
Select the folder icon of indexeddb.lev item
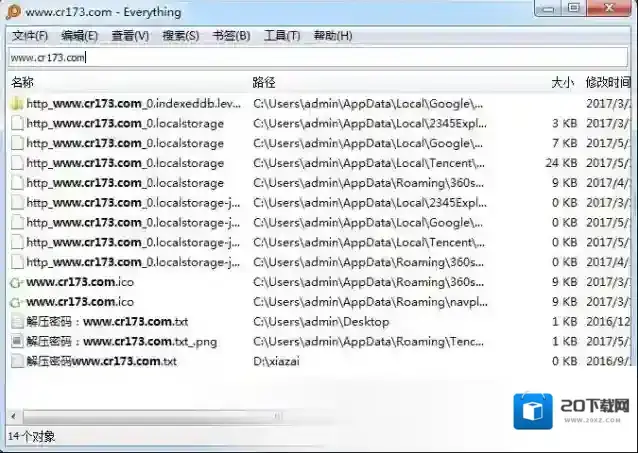(x=17, y=103)
